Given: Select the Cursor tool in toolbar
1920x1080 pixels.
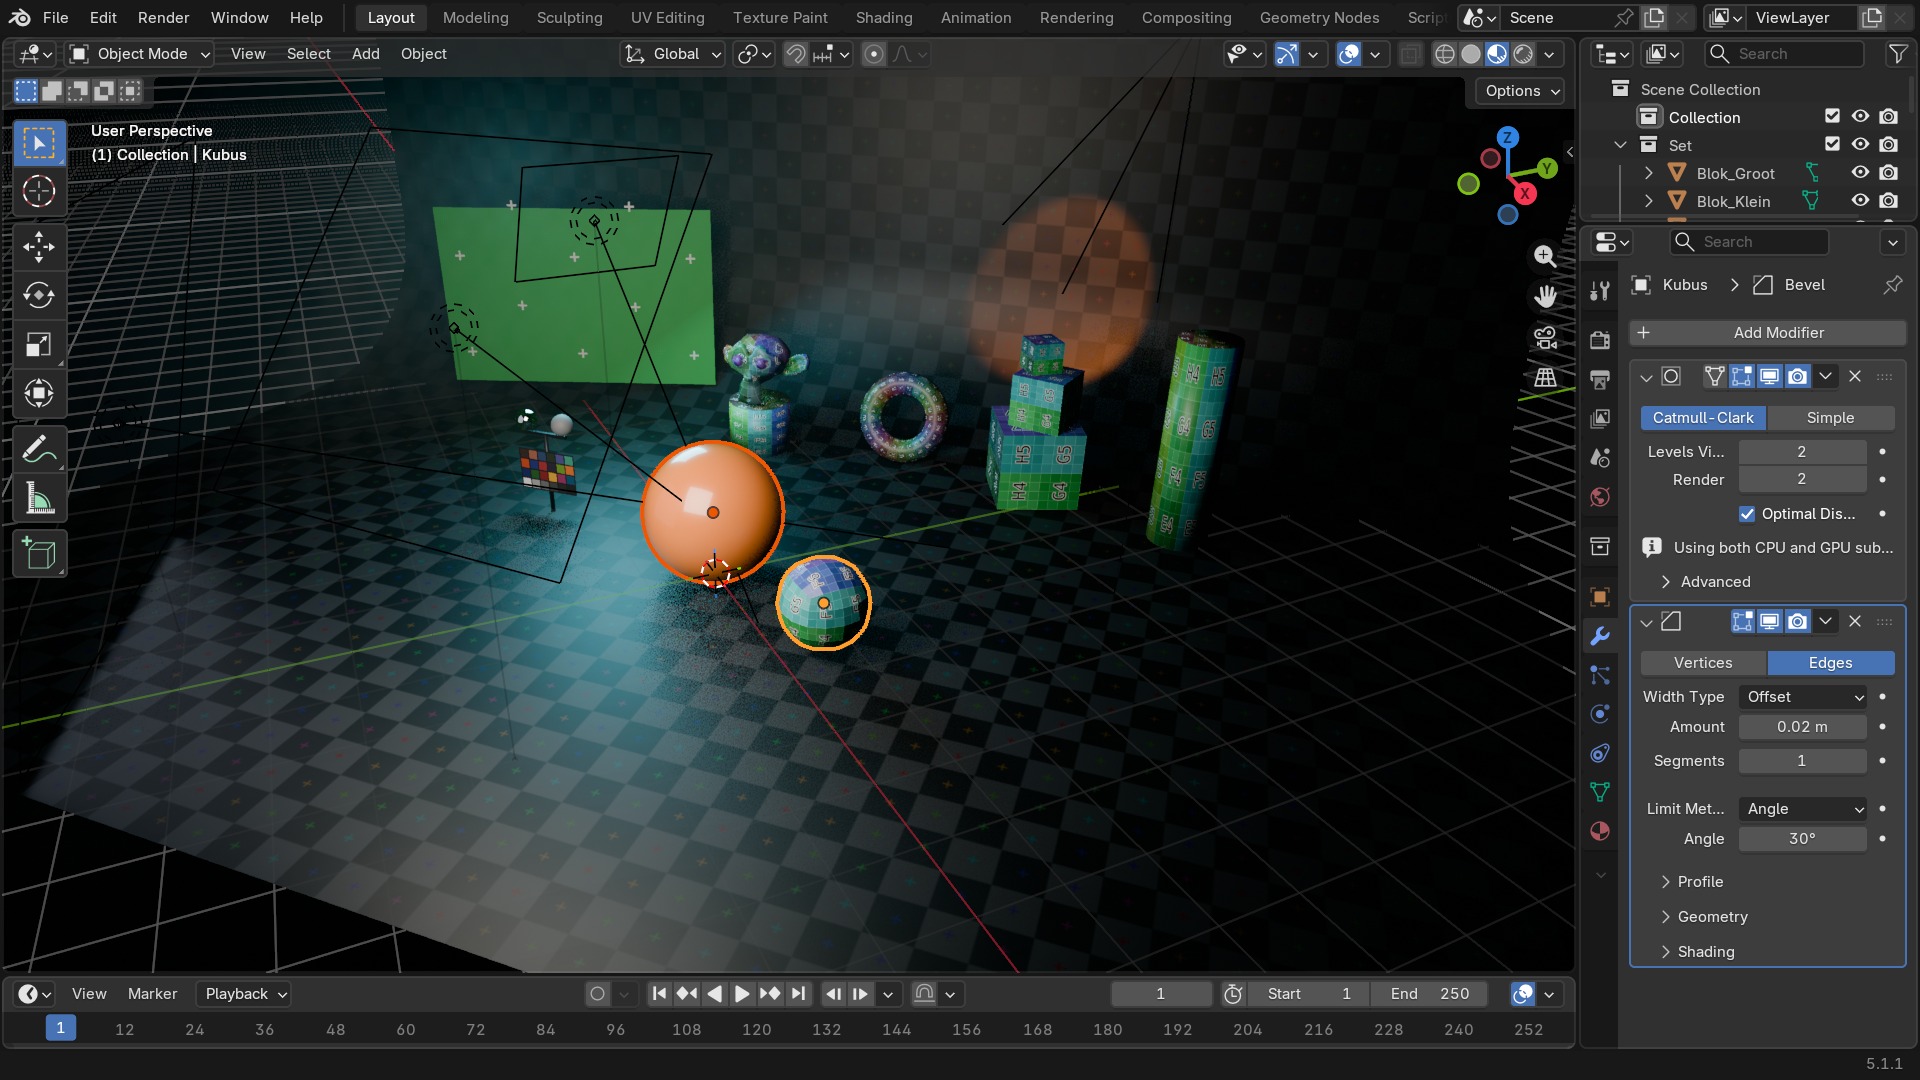Looking at the screenshot, I should [39, 191].
